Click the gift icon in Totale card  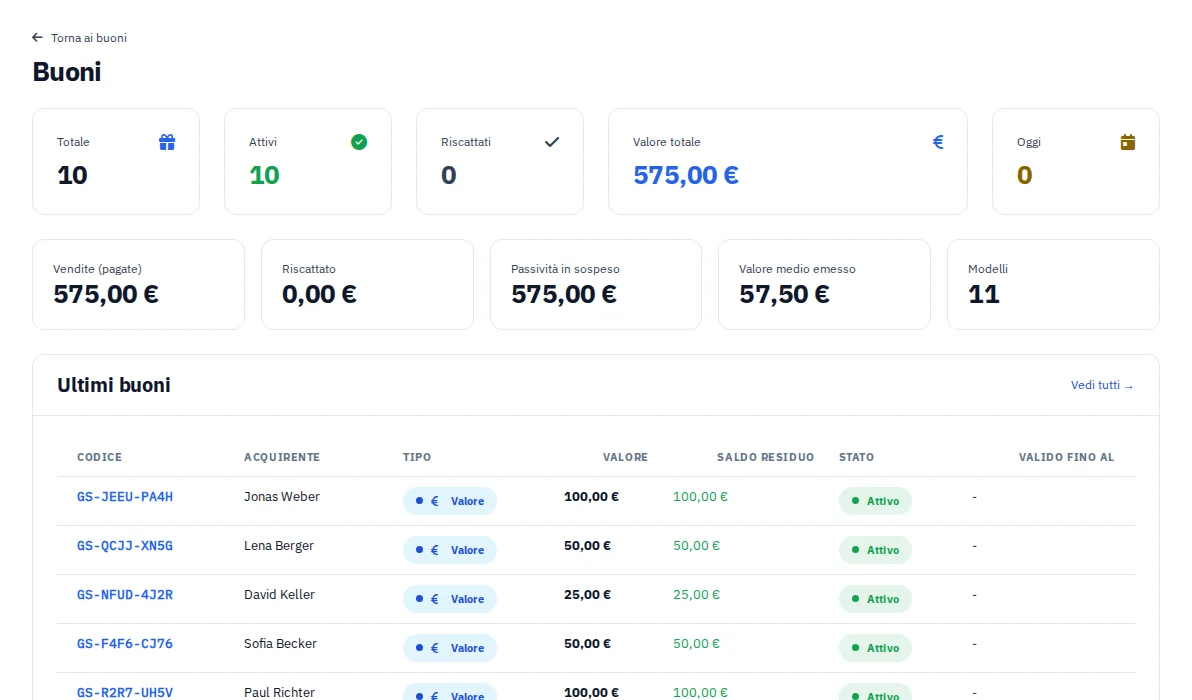167,142
